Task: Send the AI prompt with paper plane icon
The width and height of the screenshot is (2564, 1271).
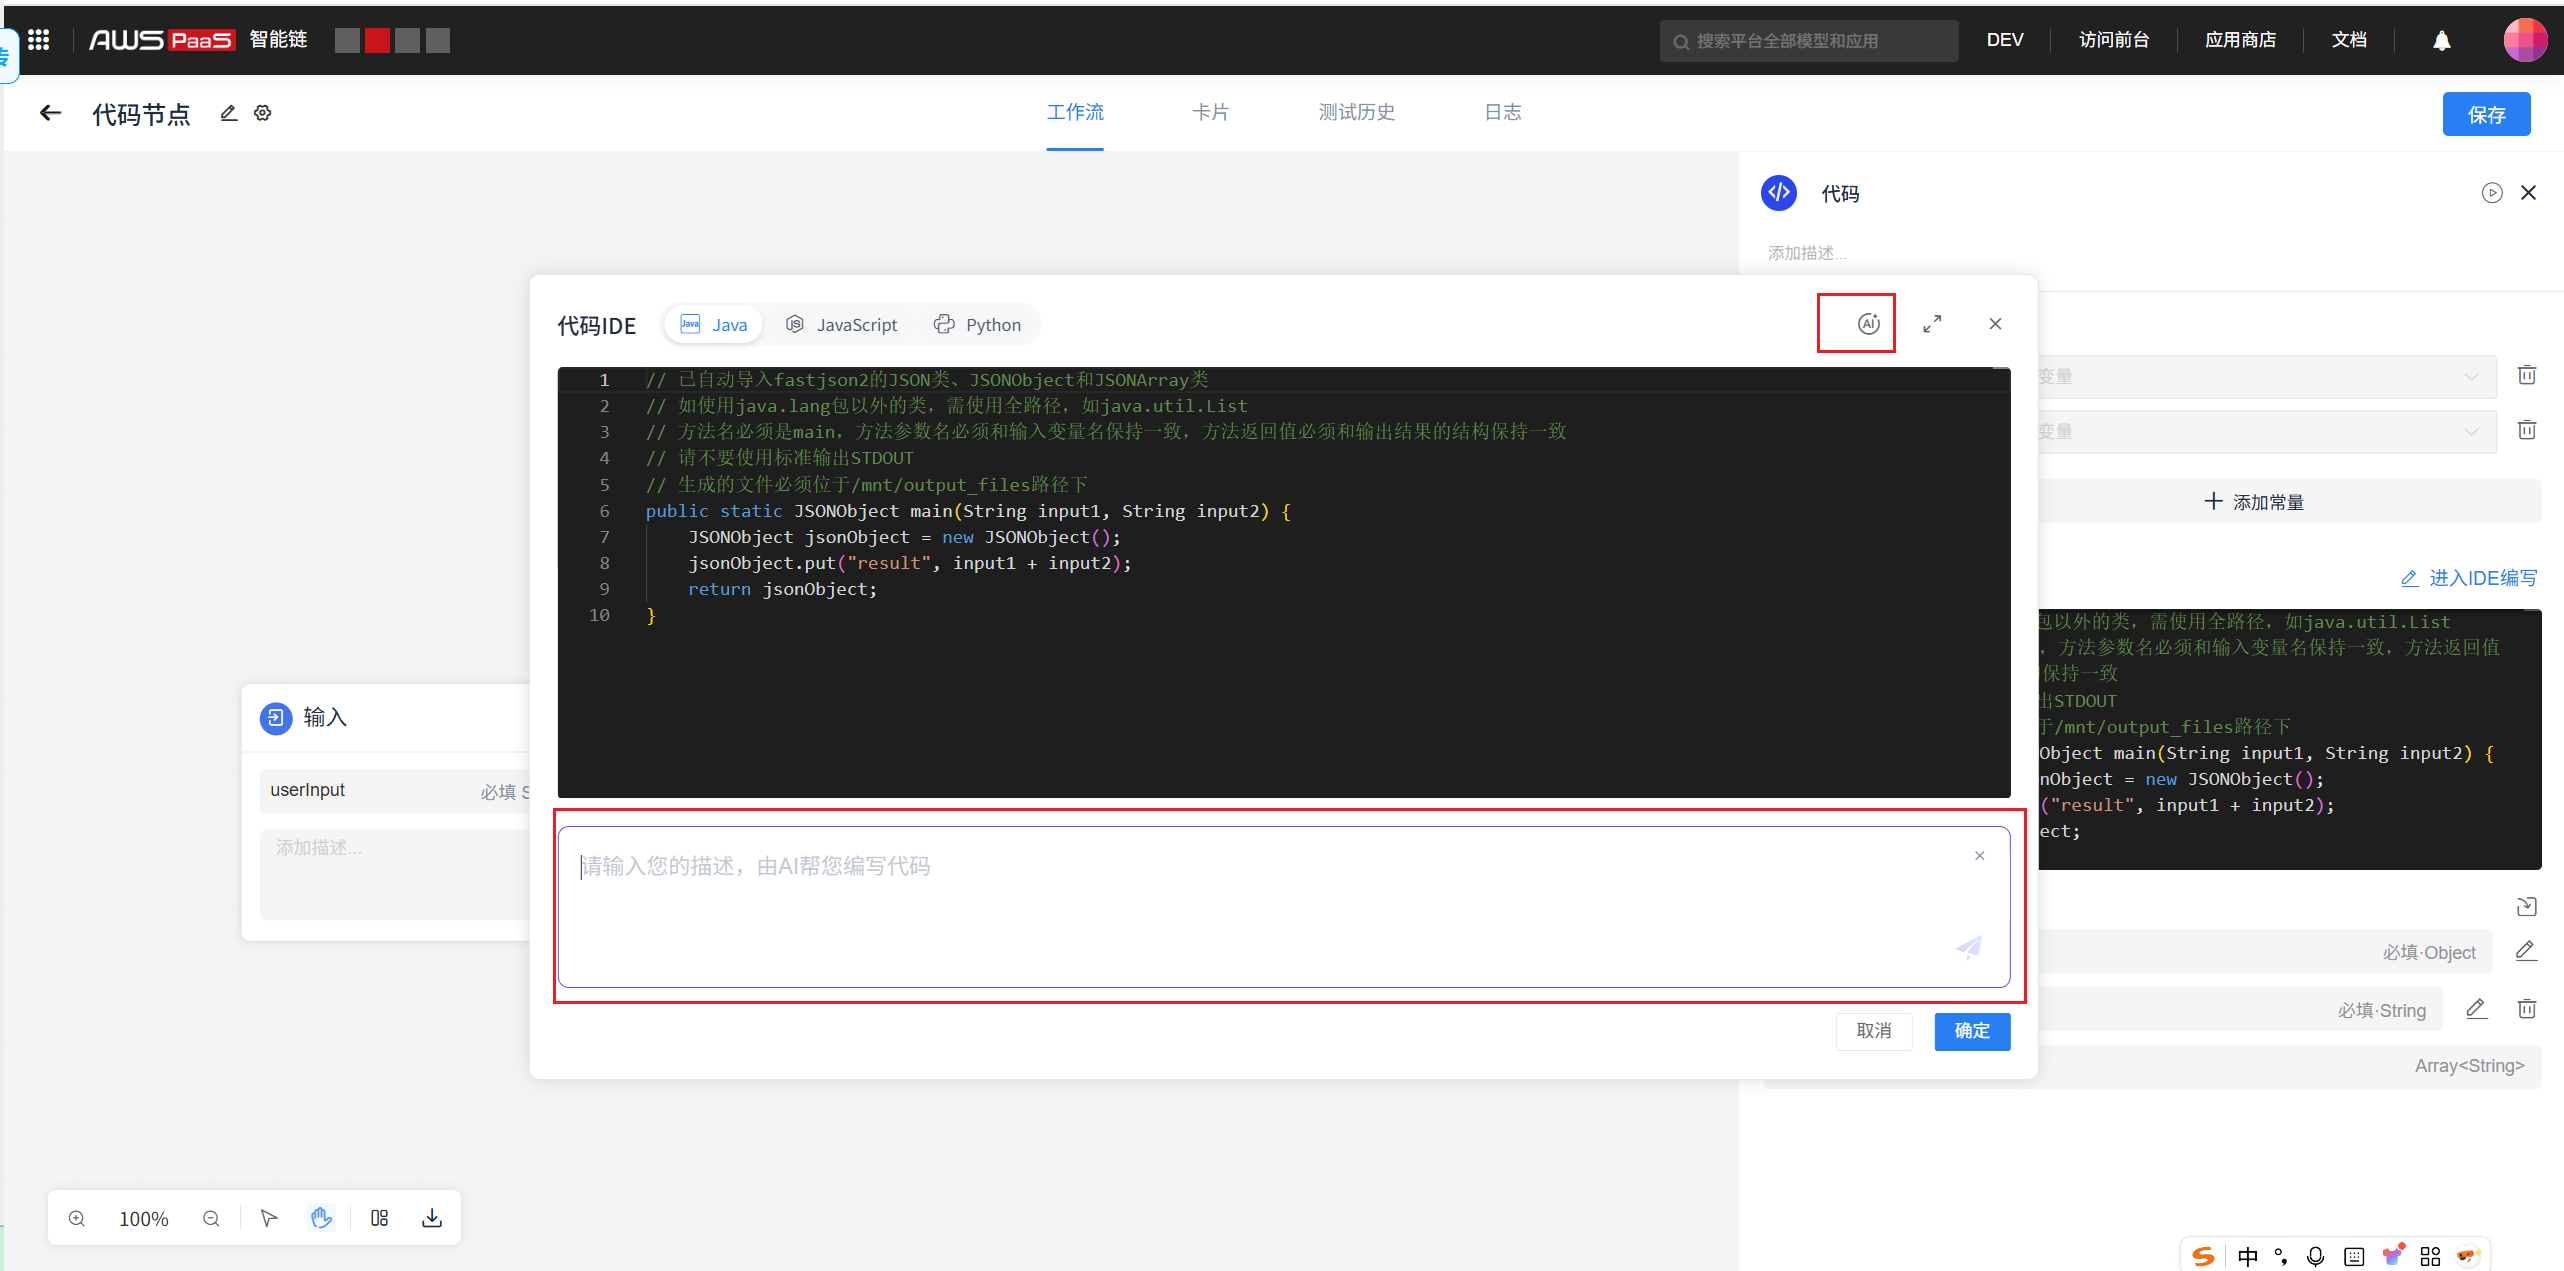Action: [x=1968, y=947]
